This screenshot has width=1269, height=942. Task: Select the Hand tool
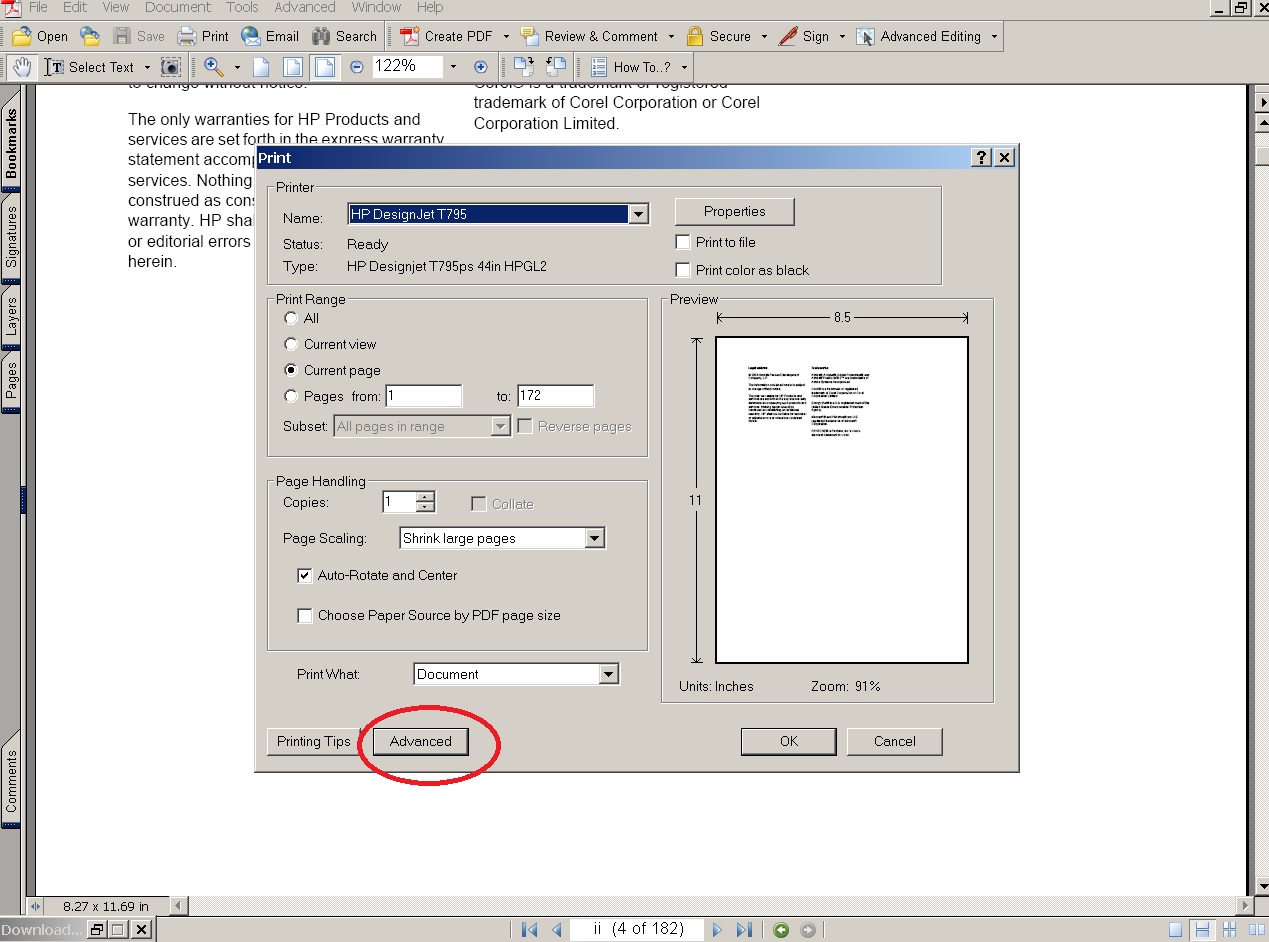click(x=22, y=67)
